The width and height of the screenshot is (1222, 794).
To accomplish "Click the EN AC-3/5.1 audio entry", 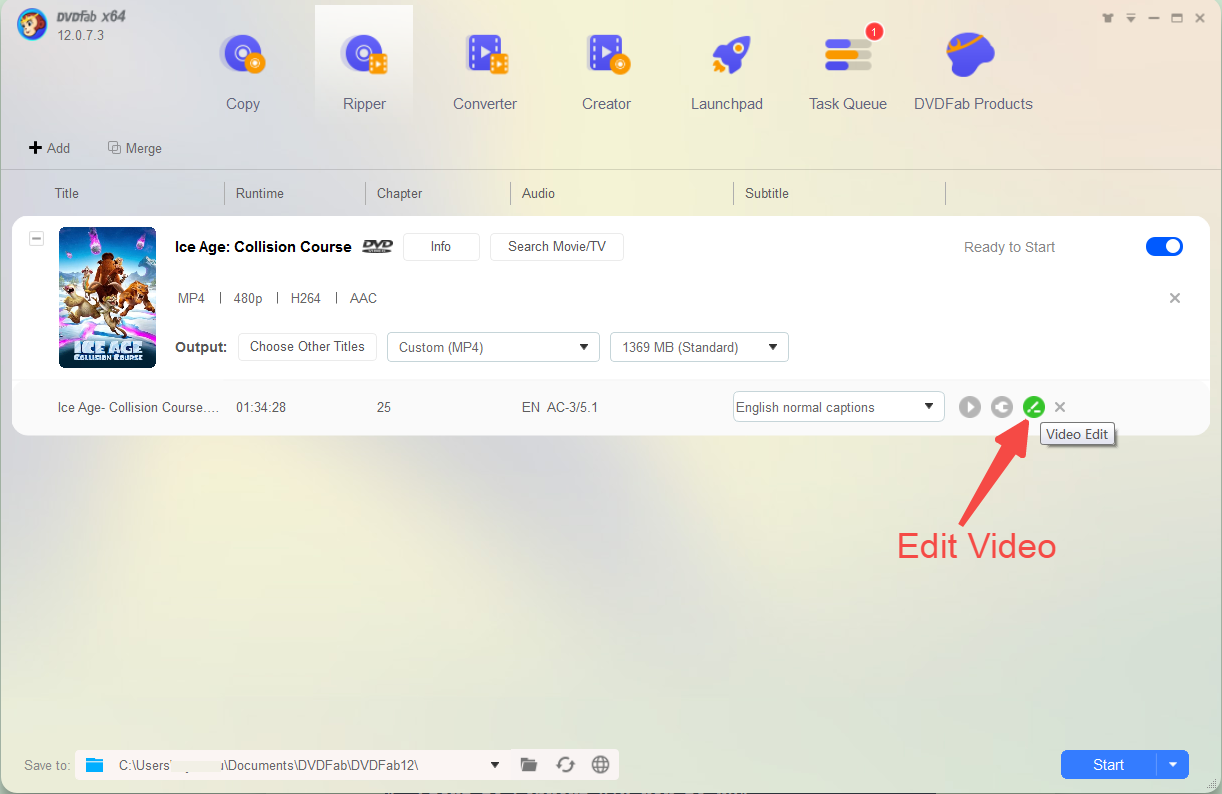I will point(560,407).
